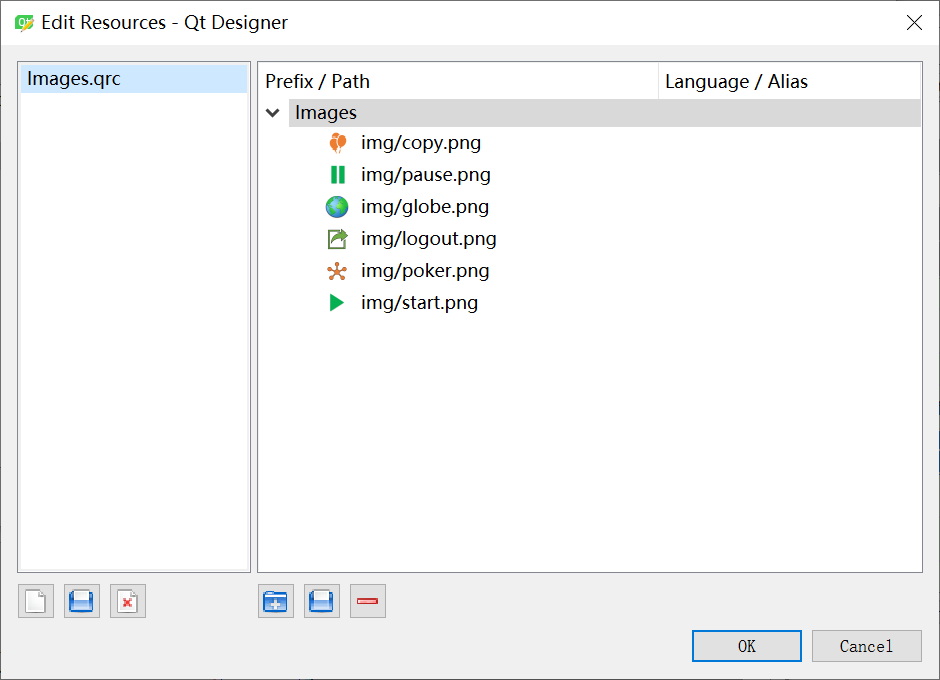The width and height of the screenshot is (940, 680).
Task: Select the img/copy.png entry
Action: [420, 143]
